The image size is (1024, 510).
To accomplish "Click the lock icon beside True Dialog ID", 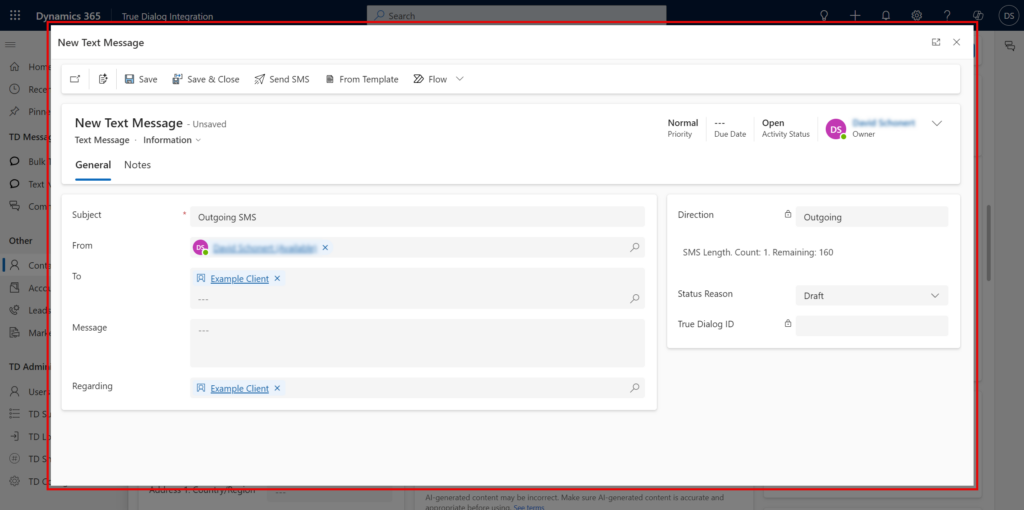I will [x=788, y=323].
